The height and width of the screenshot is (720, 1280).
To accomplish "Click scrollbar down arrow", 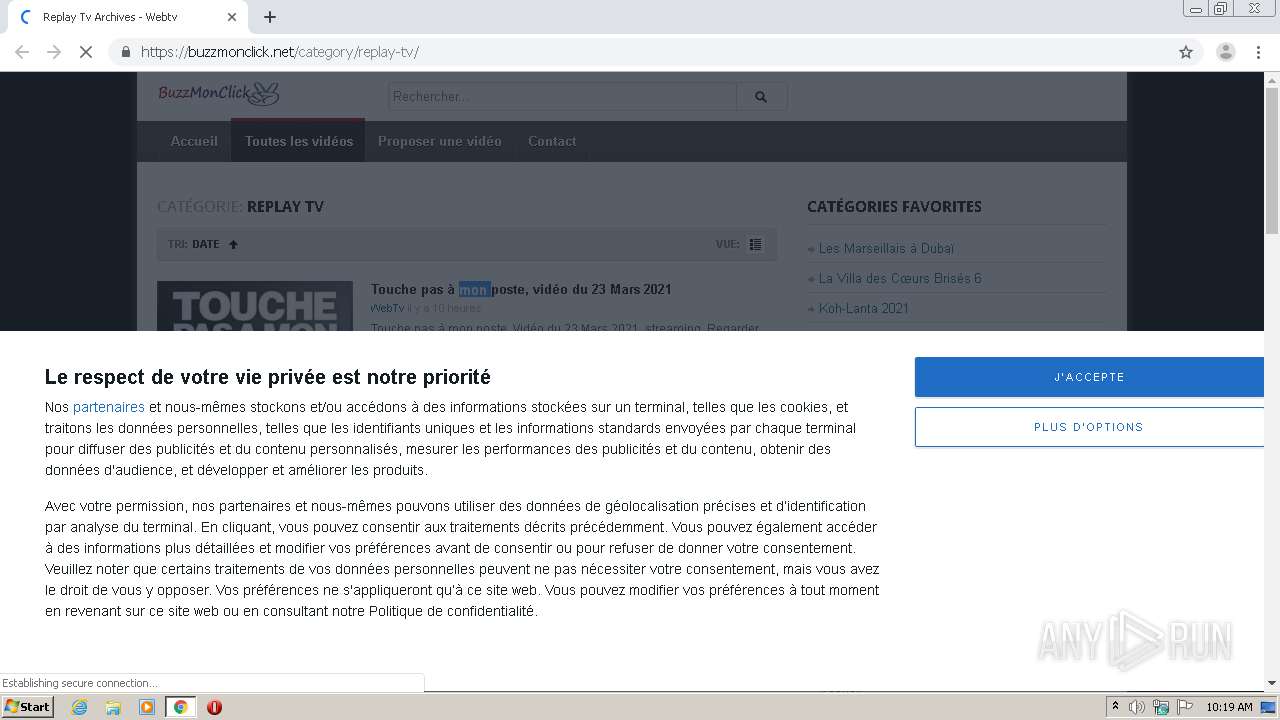I will [x=1272, y=683].
